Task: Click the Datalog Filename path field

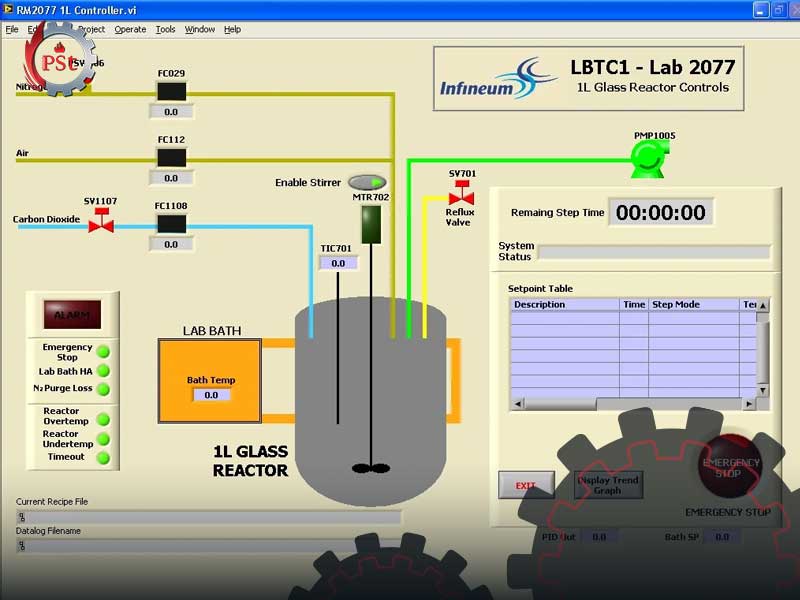Action: 210,546
